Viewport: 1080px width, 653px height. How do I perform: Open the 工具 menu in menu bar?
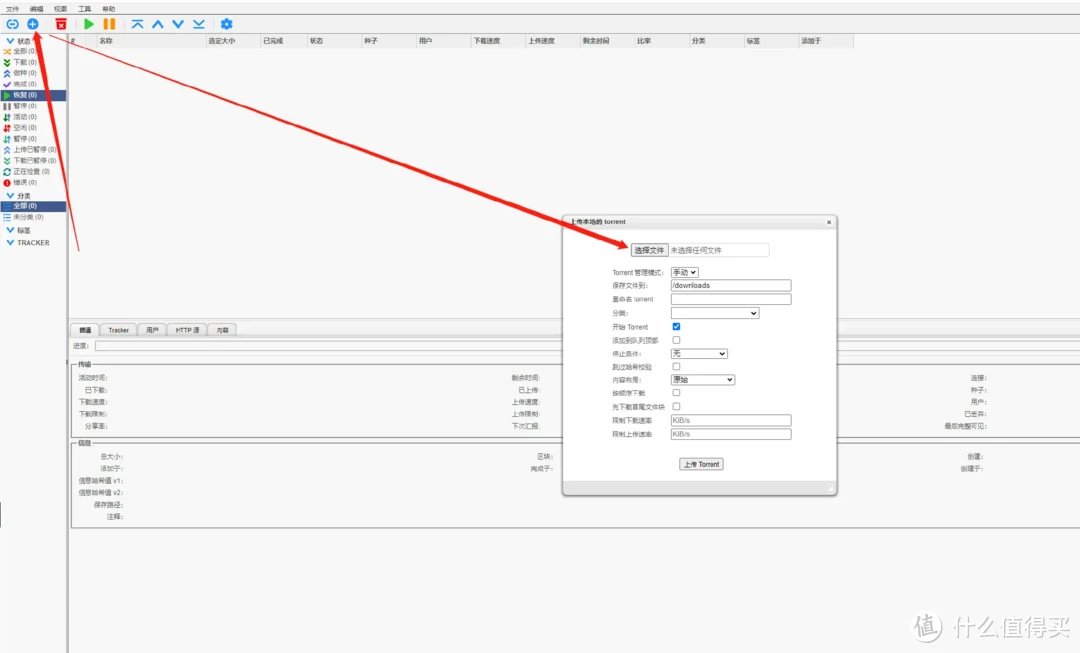[x=85, y=8]
